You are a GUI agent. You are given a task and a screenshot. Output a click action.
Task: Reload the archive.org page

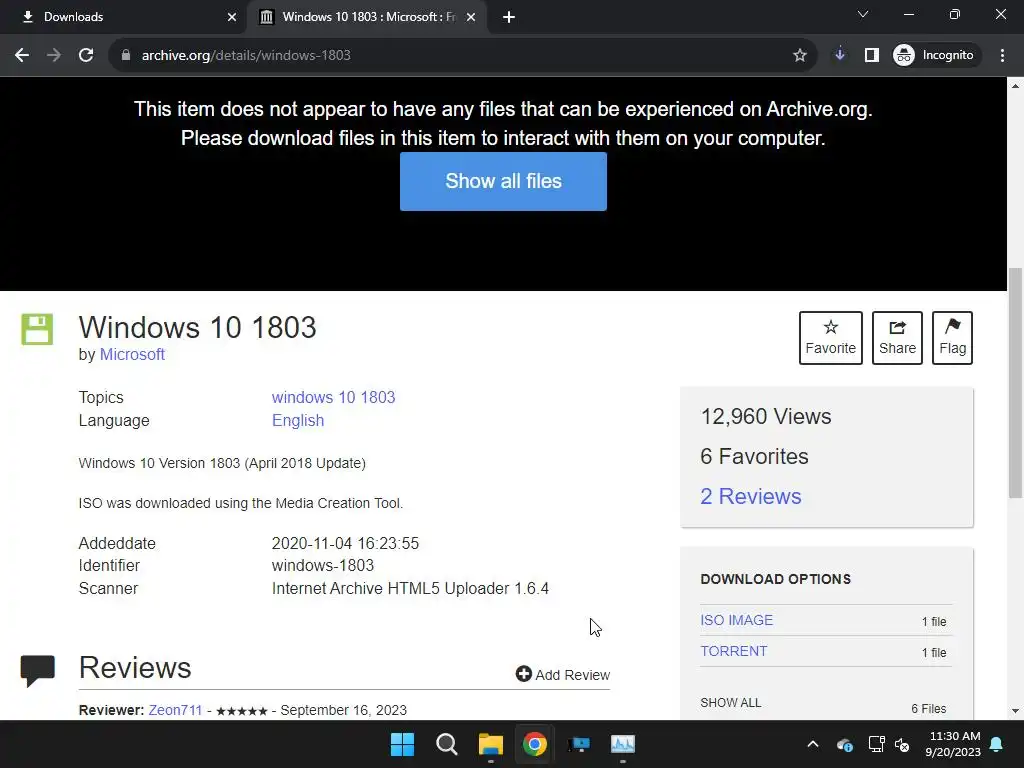[86, 56]
